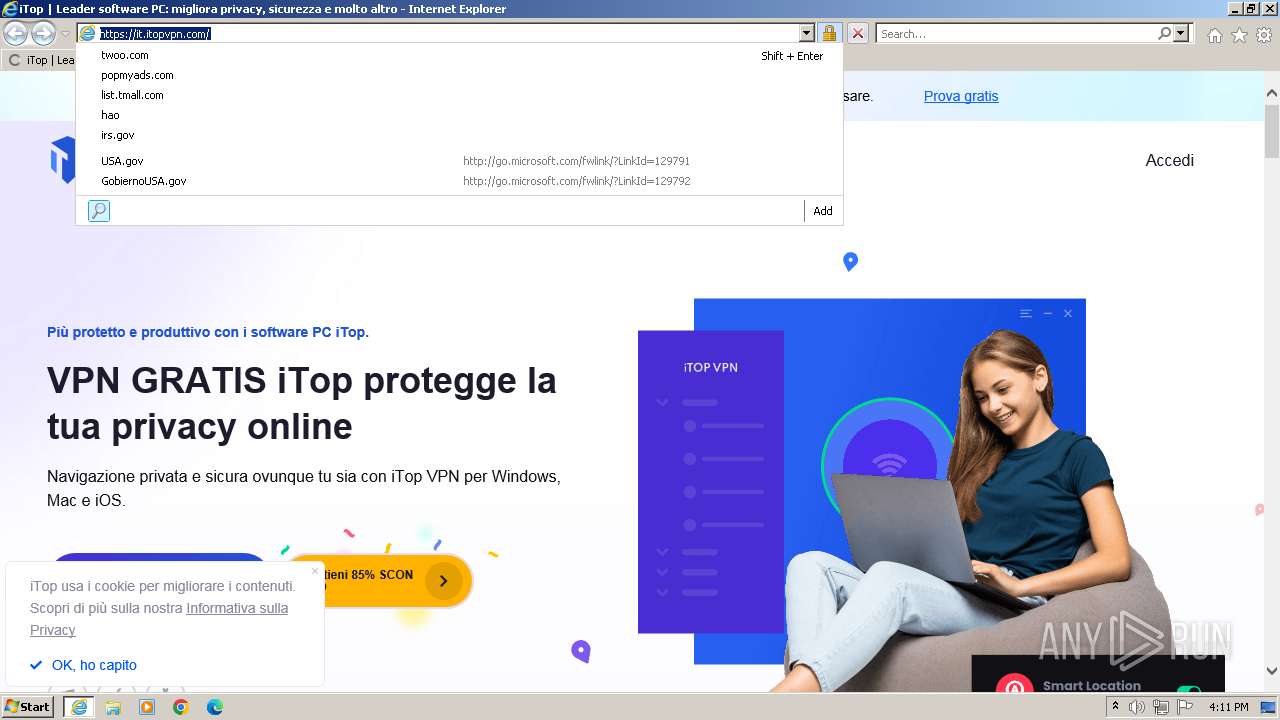The image size is (1280, 720).
Task: Choose popmyads.com suggestion
Action: [460, 75]
